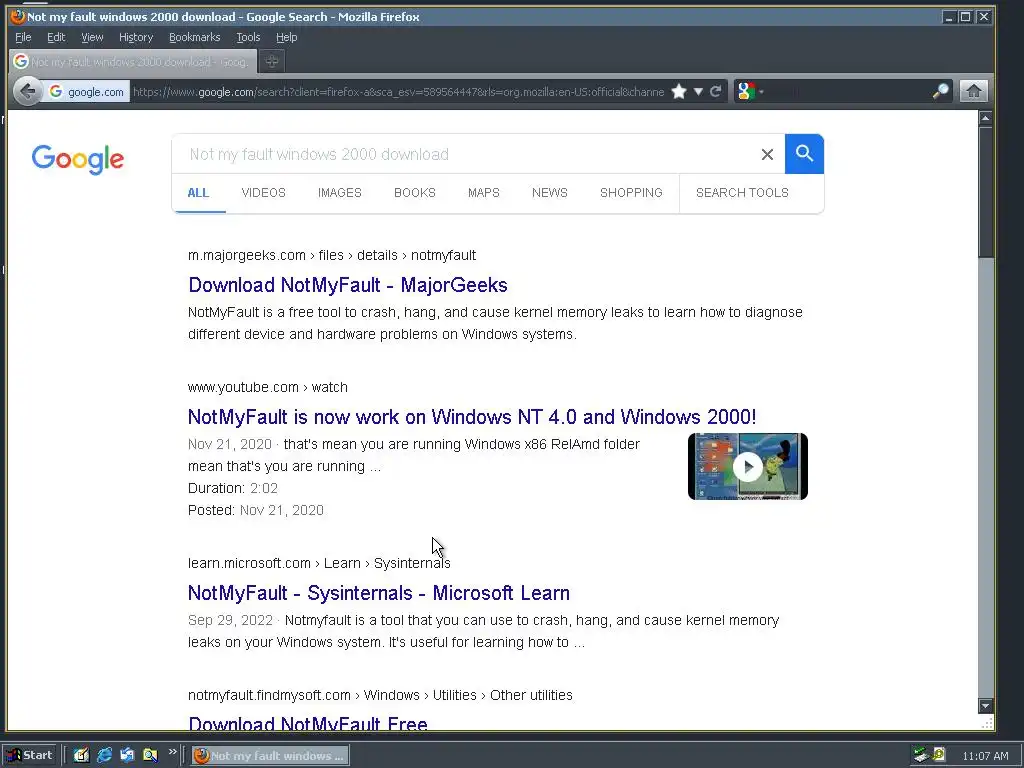Switch to the SHOPPING results tab

click(631, 193)
